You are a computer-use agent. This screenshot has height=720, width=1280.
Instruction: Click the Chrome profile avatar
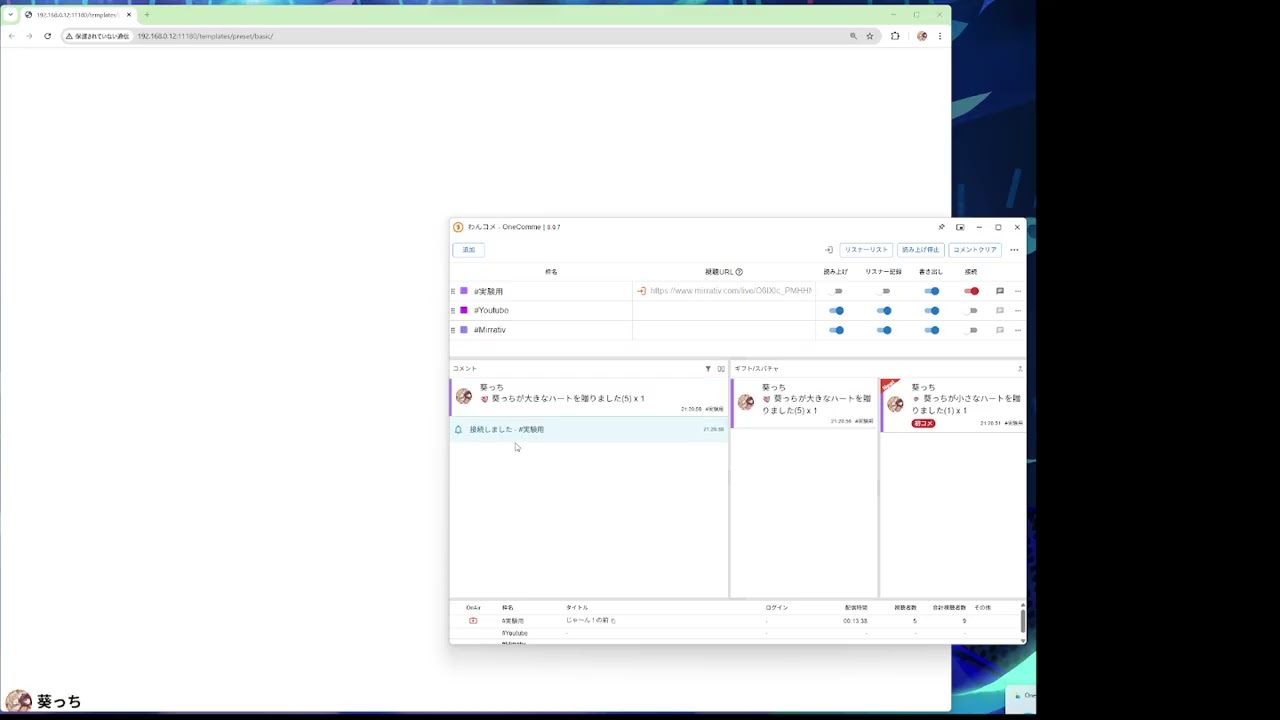[x=922, y=36]
